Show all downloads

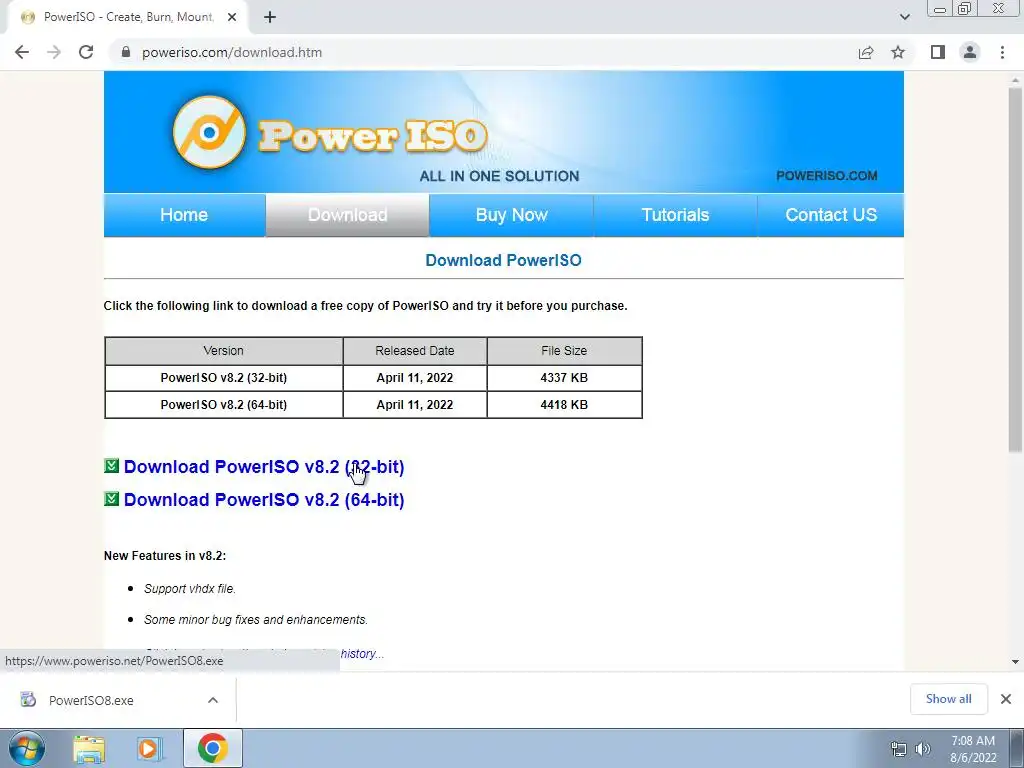(x=948, y=699)
